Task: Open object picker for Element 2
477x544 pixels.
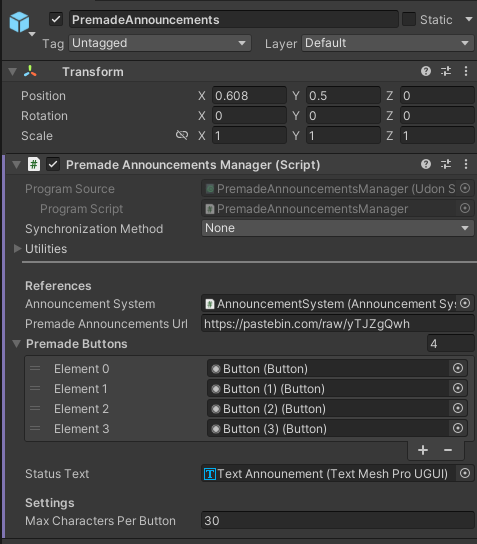Action: coord(458,408)
